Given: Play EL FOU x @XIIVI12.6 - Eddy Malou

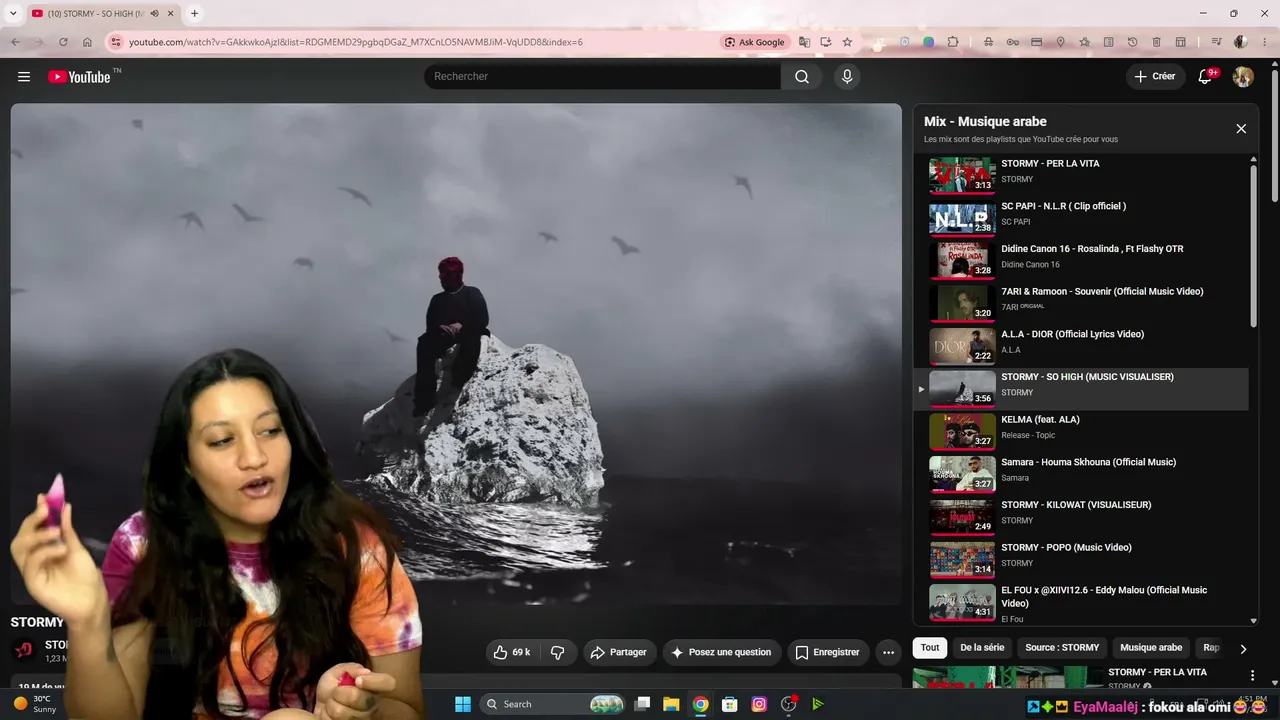Looking at the screenshot, I should point(1083,602).
